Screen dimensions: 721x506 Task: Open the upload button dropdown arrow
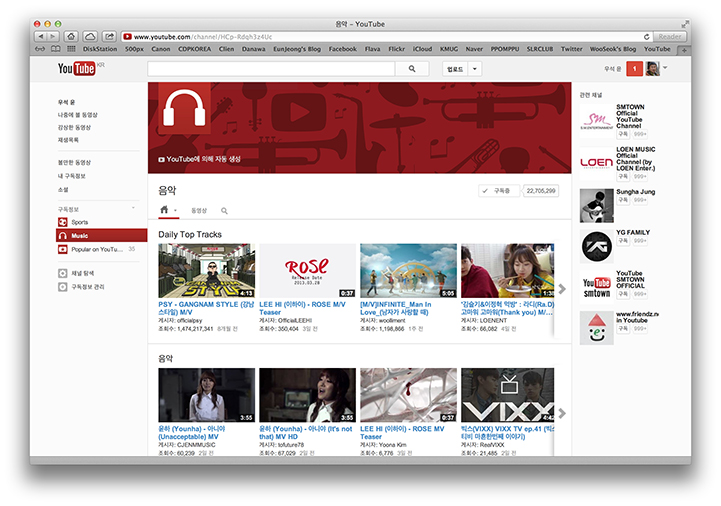click(475, 69)
